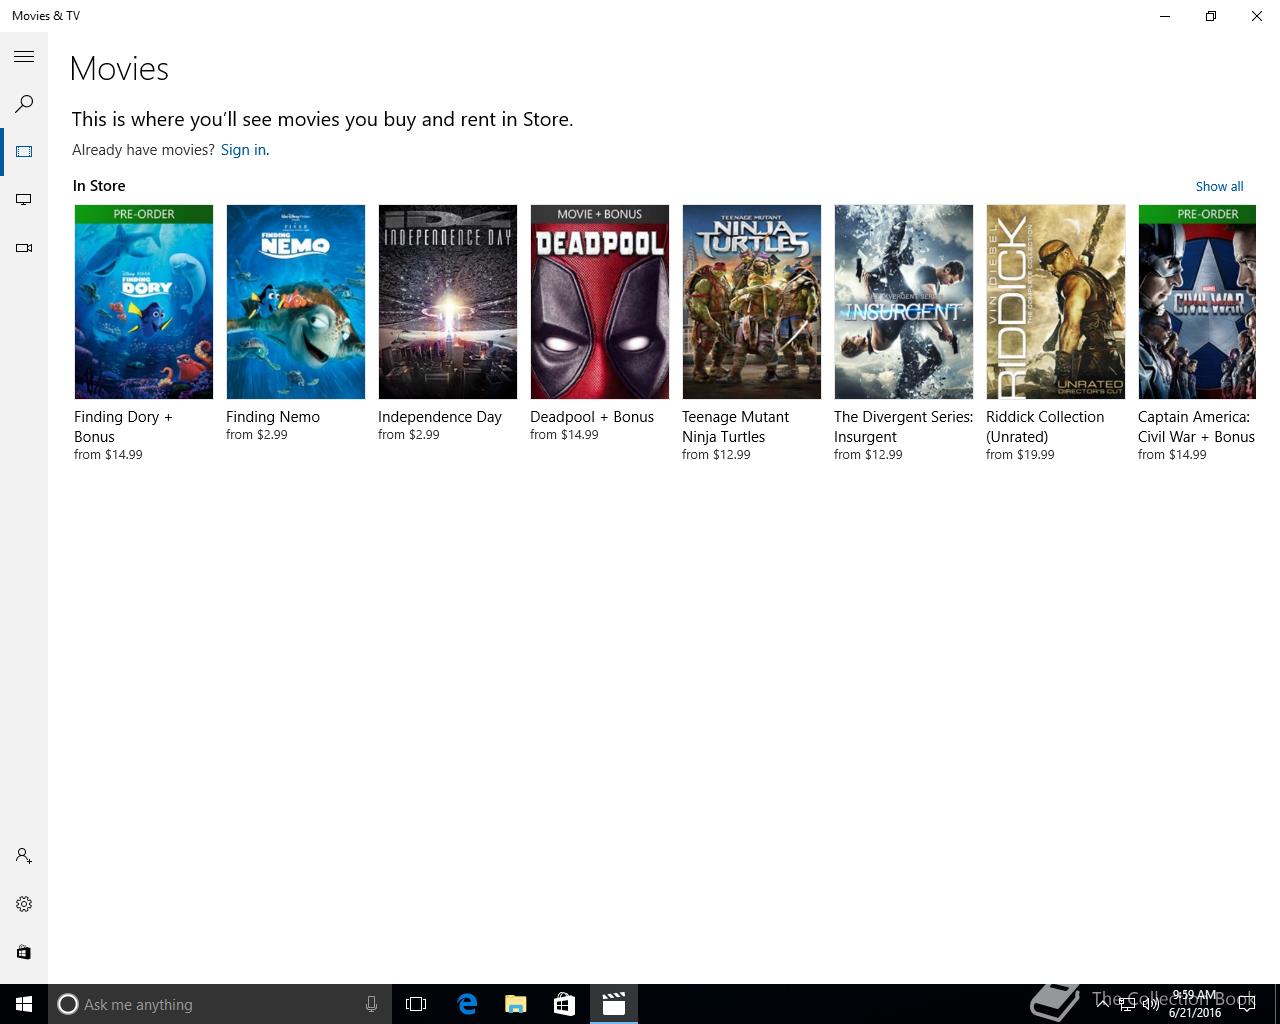Click Riddick Collection (Unrated) title text
This screenshot has height=1024, width=1280.
click(x=1045, y=427)
